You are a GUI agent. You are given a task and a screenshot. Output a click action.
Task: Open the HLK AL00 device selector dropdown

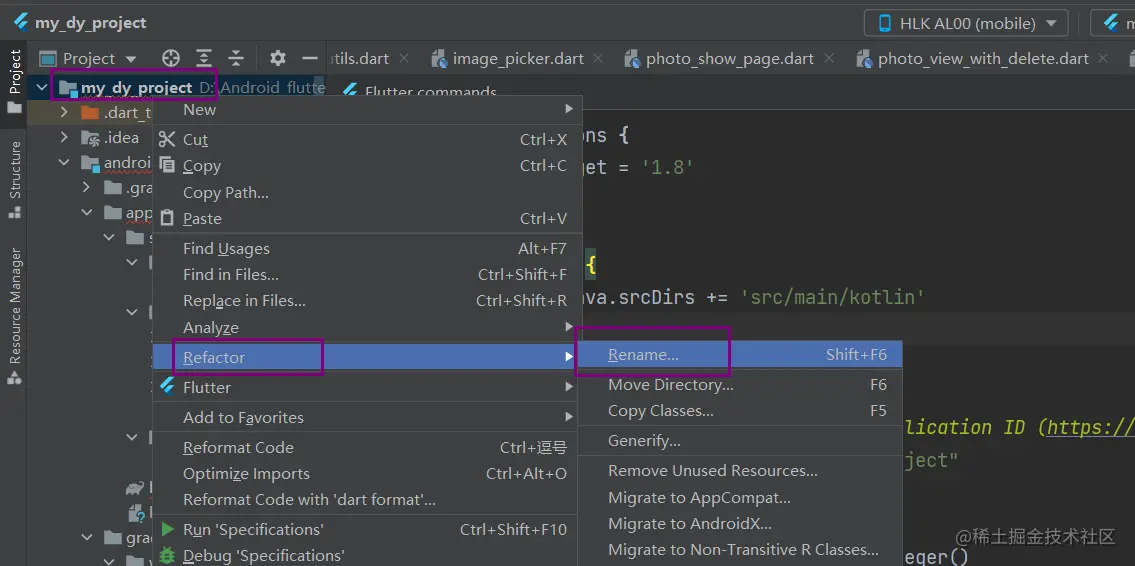click(x=966, y=23)
